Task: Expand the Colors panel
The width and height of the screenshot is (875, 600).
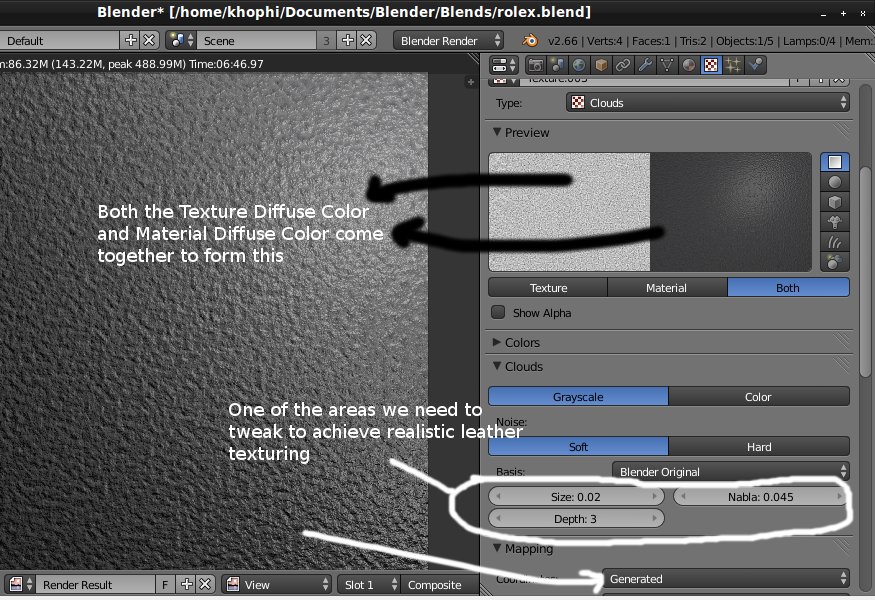Action: pyautogui.click(x=522, y=343)
